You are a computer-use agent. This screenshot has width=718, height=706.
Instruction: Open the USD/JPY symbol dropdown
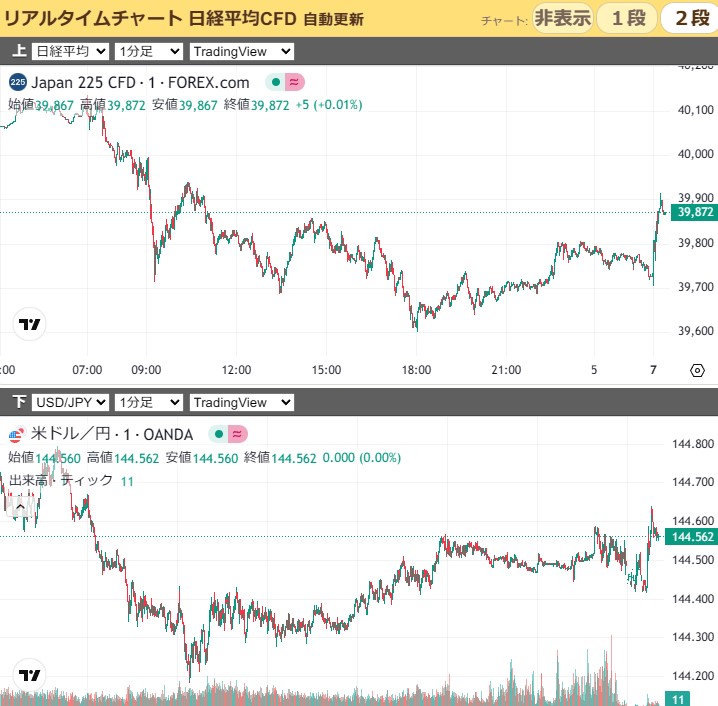[x=69, y=402]
